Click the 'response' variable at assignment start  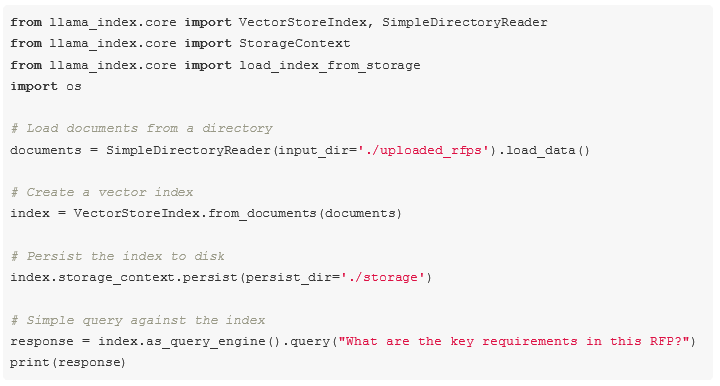[42, 341]
